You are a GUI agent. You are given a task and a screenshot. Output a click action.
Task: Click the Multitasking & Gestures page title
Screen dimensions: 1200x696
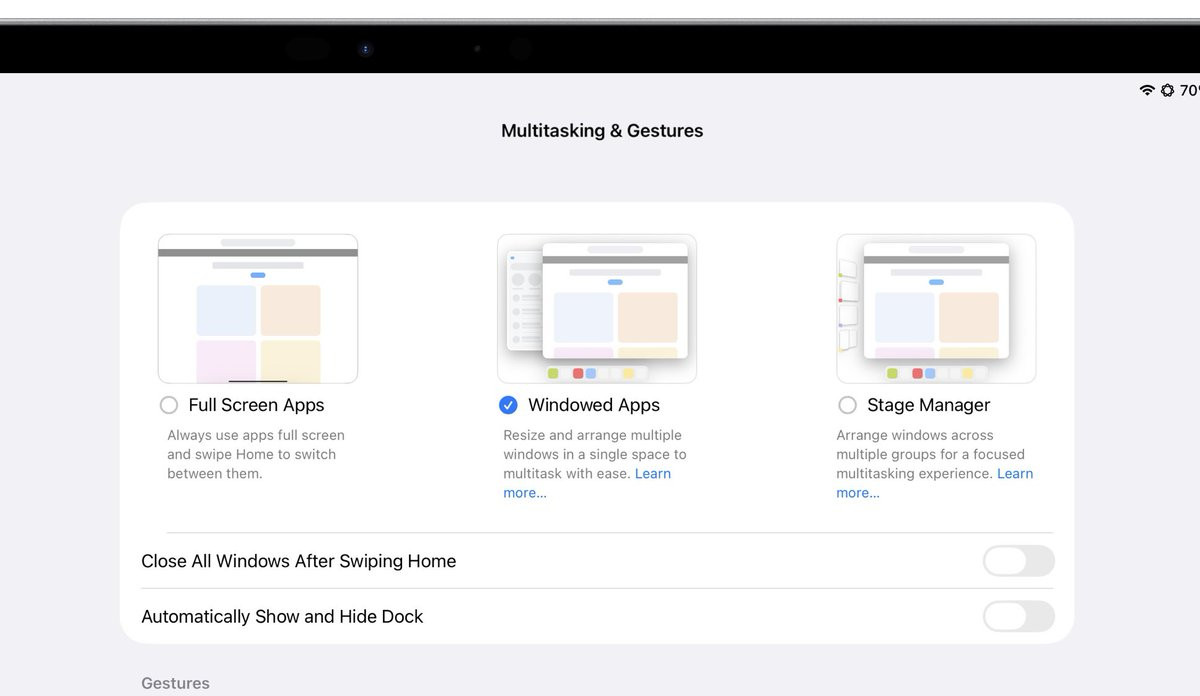602,131
